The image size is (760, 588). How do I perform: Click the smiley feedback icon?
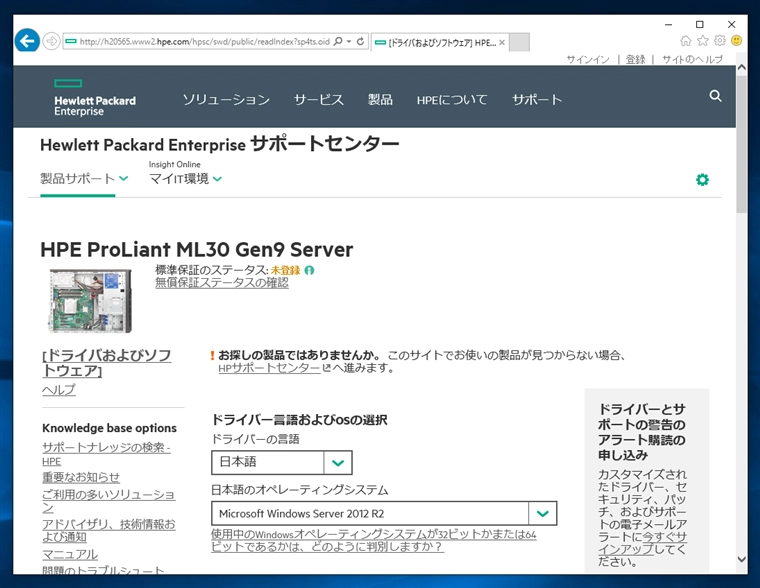point(737,41)
